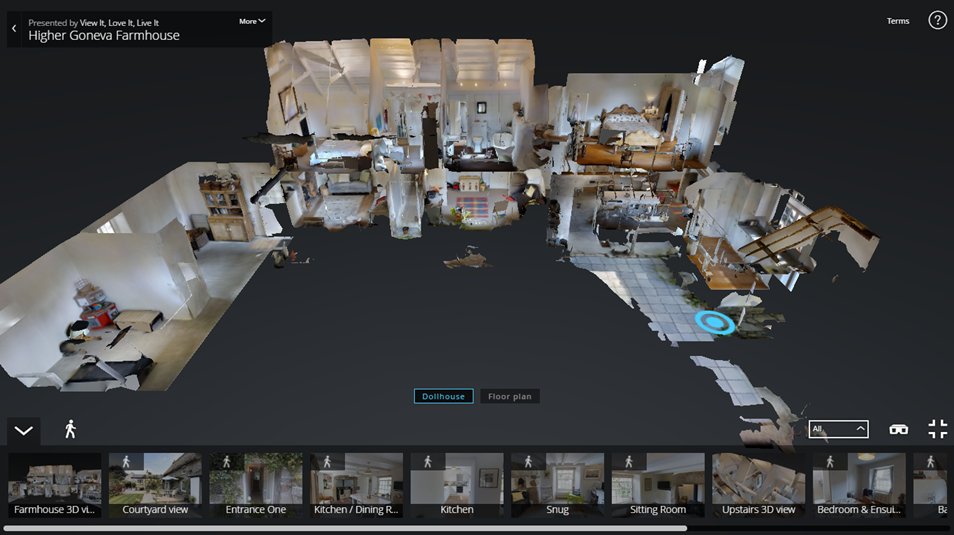
Task: Open the All floors selector
Action: 838,429
